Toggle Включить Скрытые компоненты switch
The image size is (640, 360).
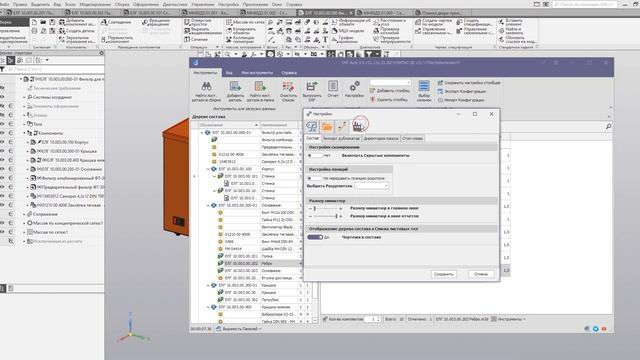[315, 156]
